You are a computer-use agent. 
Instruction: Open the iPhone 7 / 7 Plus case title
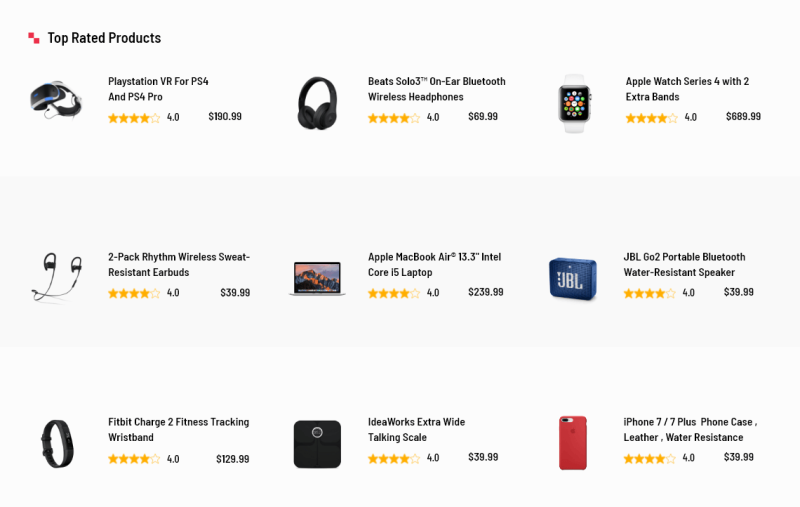pos(689,429)
